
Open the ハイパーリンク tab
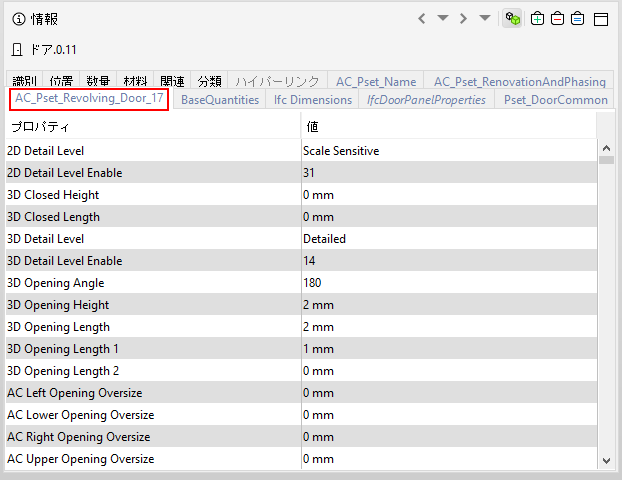pyautogui.click(x=277, y=81)
